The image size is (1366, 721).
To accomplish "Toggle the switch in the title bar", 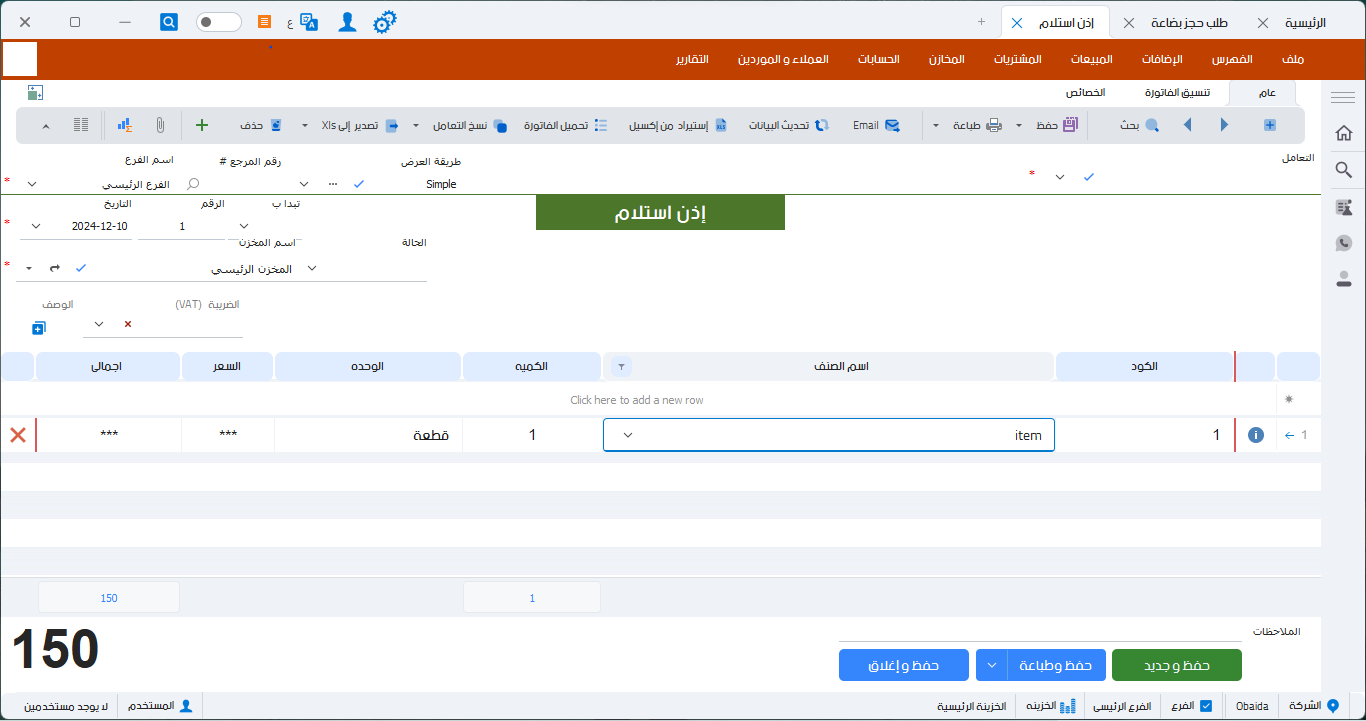I will tap(218, 22).
